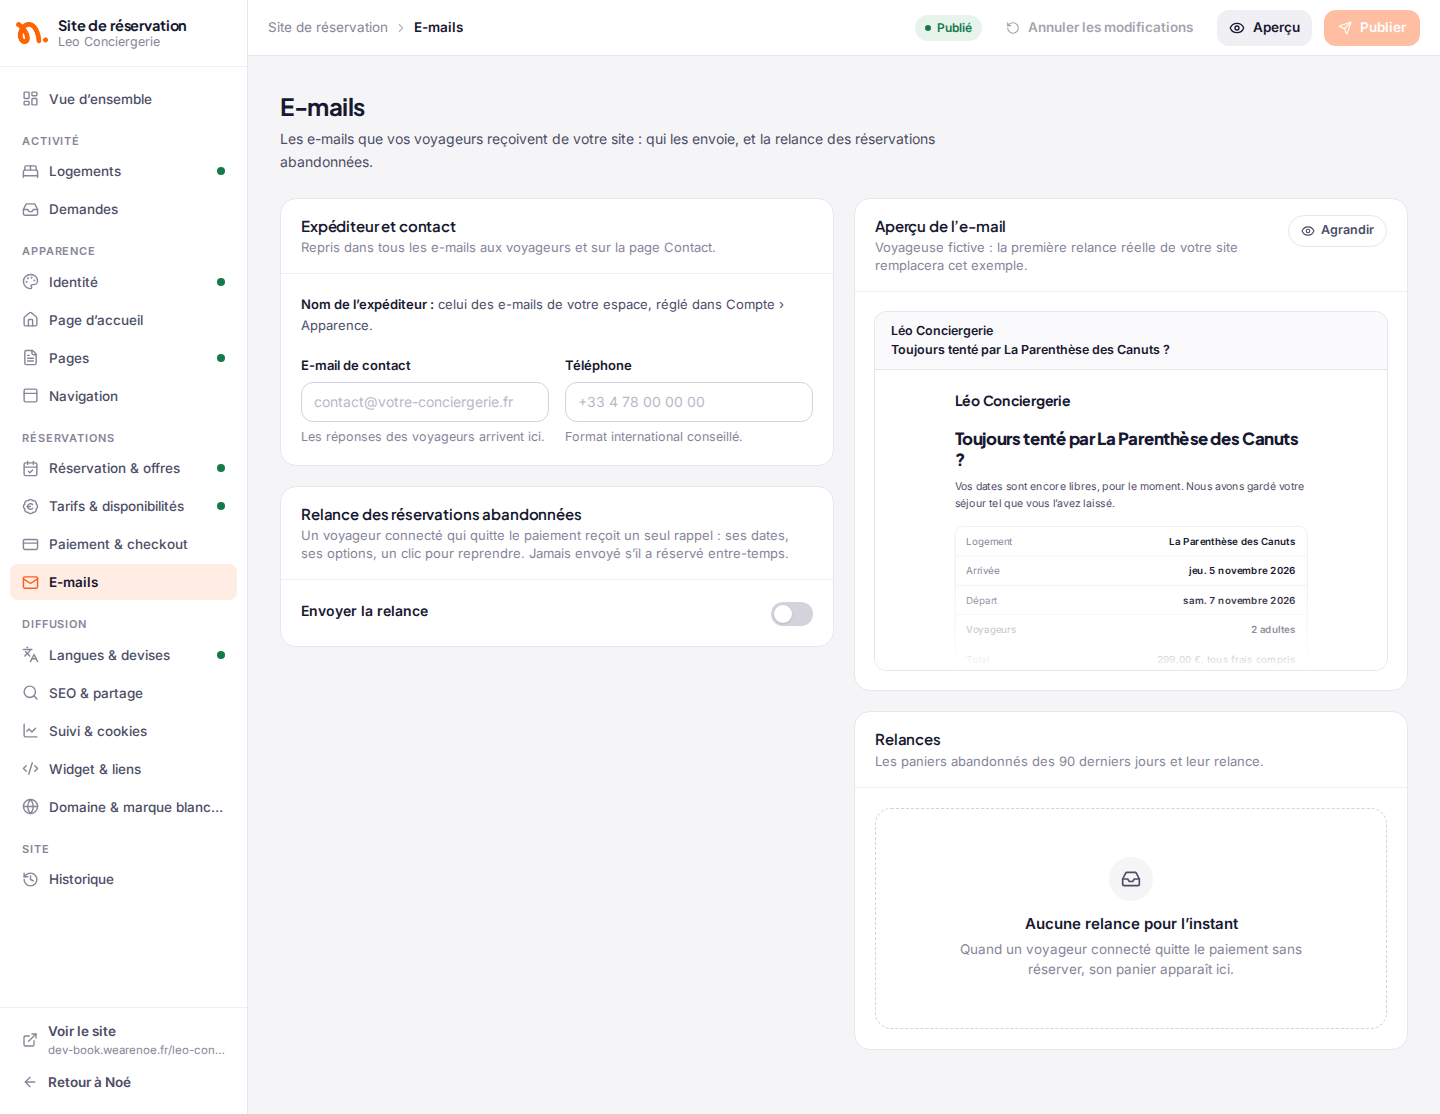Click the email preview subject header
This screenshot has height=1114, width=1440.
coord(1131,340)
